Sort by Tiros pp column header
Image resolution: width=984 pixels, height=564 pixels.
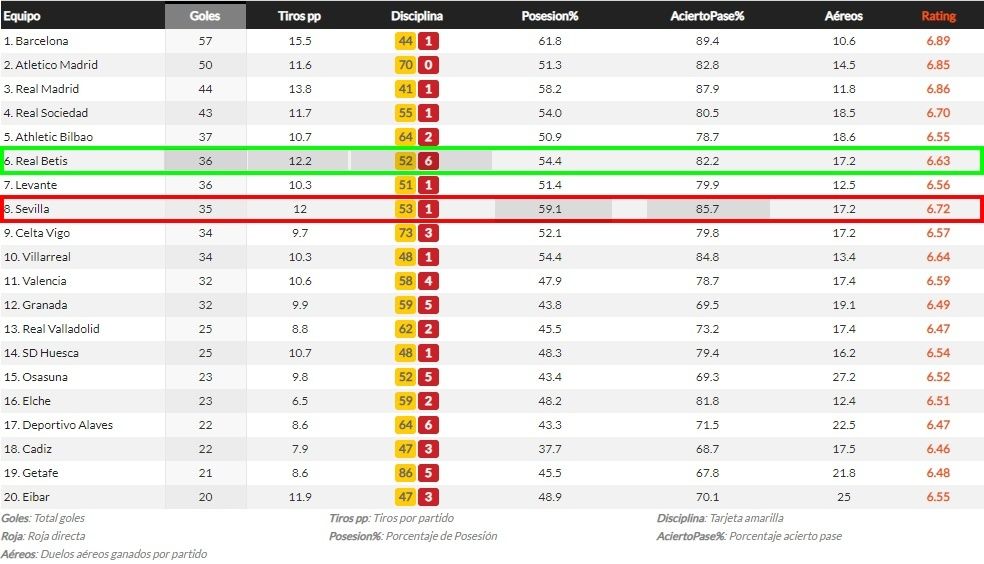coord(299,16)
